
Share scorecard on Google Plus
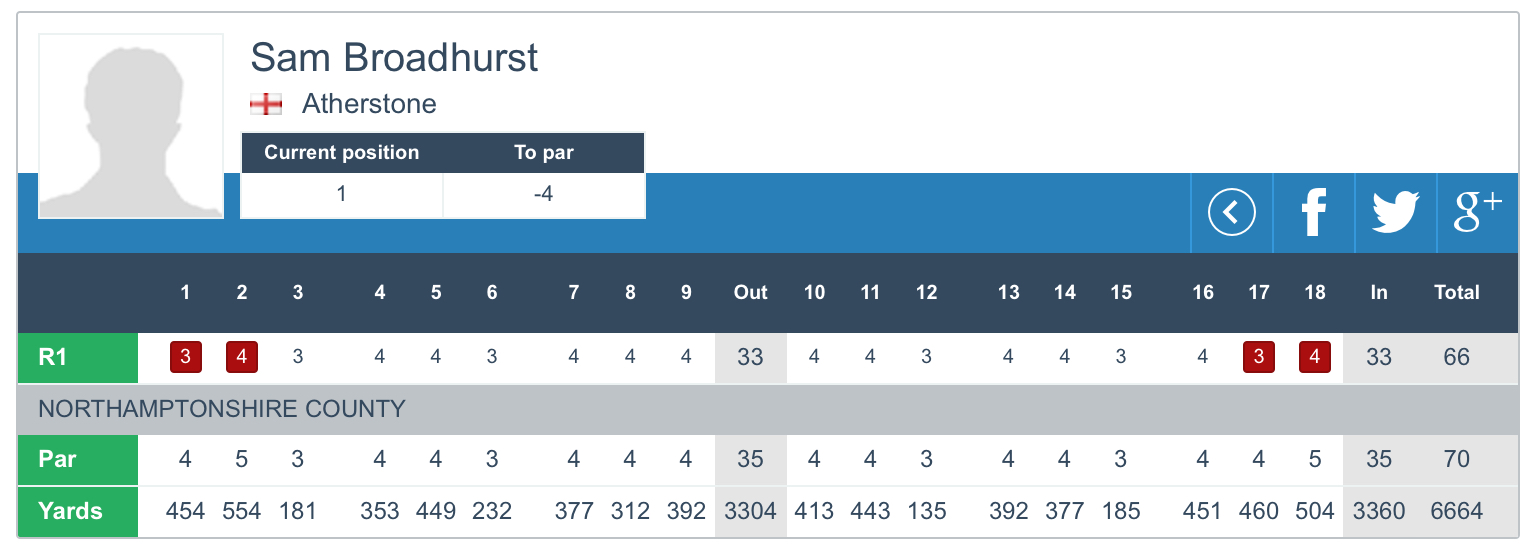1477,213
